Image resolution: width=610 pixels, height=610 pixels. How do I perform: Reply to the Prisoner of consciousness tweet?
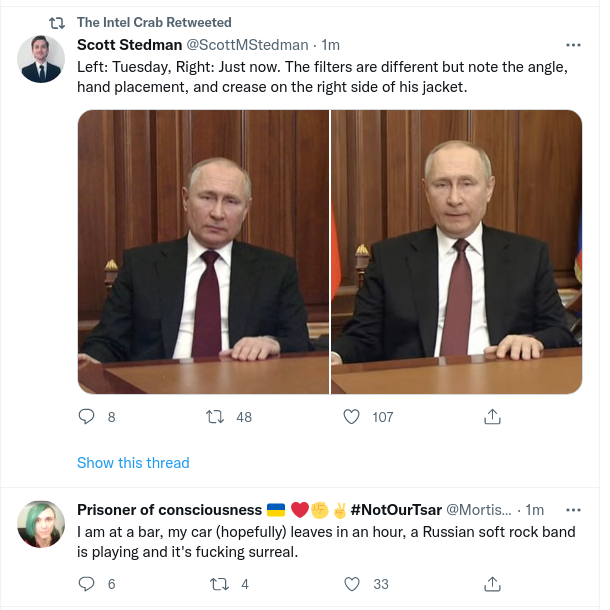pyautogui.click(x=86, y=584)
